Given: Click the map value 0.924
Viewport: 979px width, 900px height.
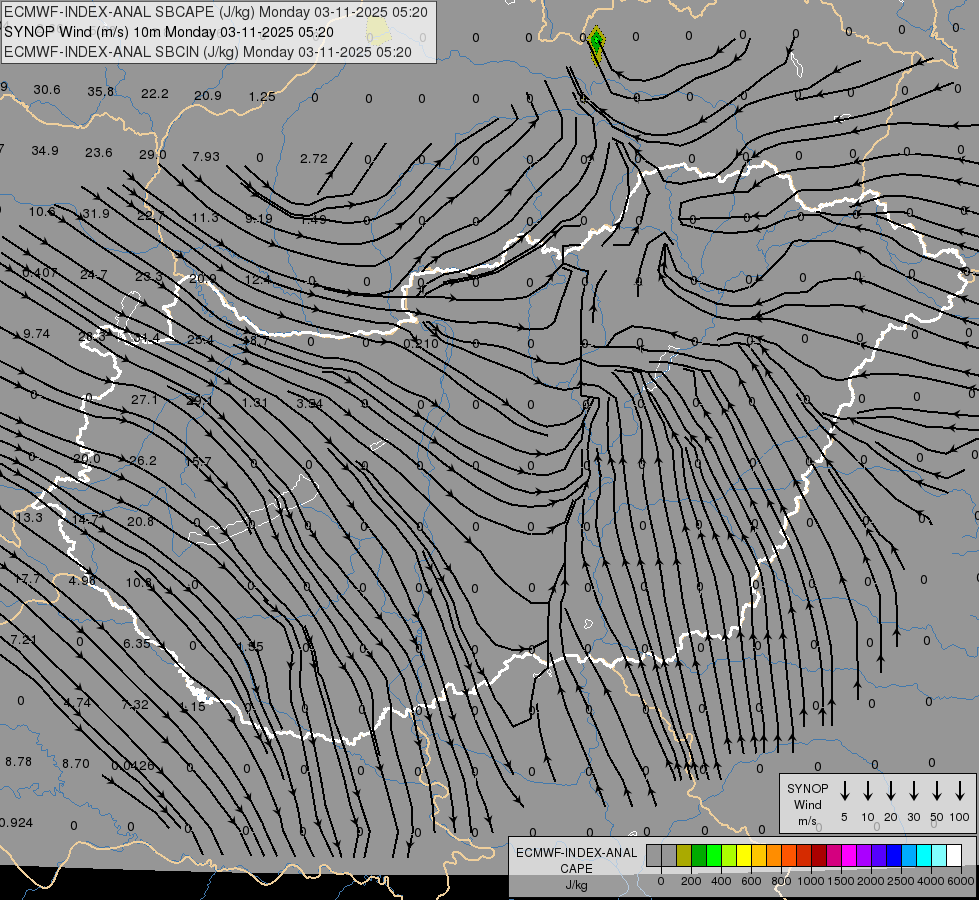Looking at the screenshot, I should [15, 823].
